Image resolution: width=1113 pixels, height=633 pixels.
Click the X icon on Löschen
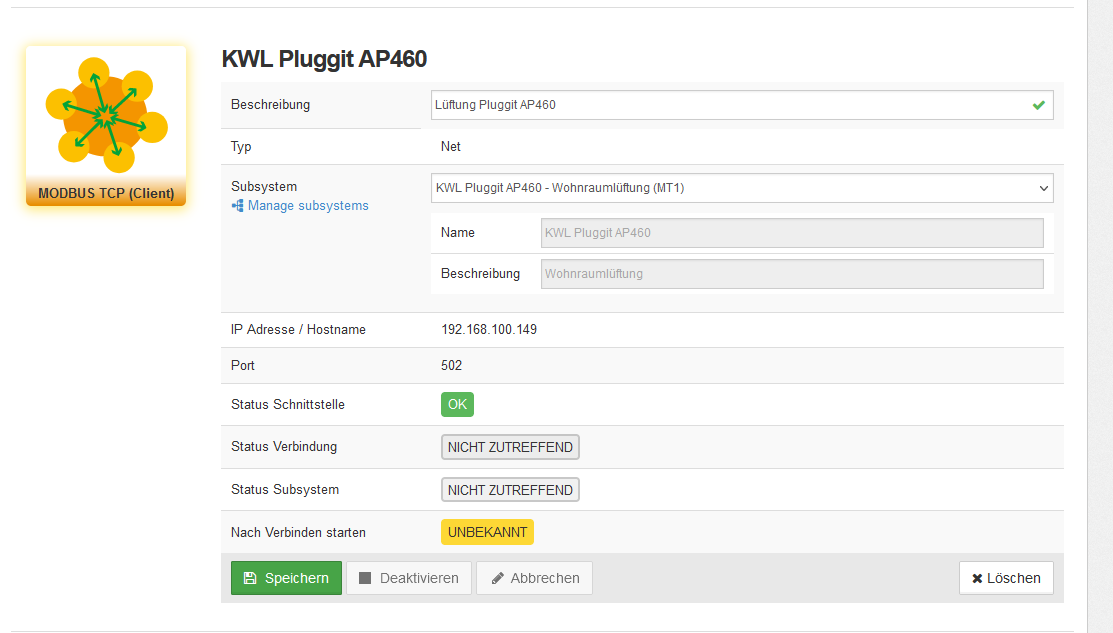(x=977, y=578)
